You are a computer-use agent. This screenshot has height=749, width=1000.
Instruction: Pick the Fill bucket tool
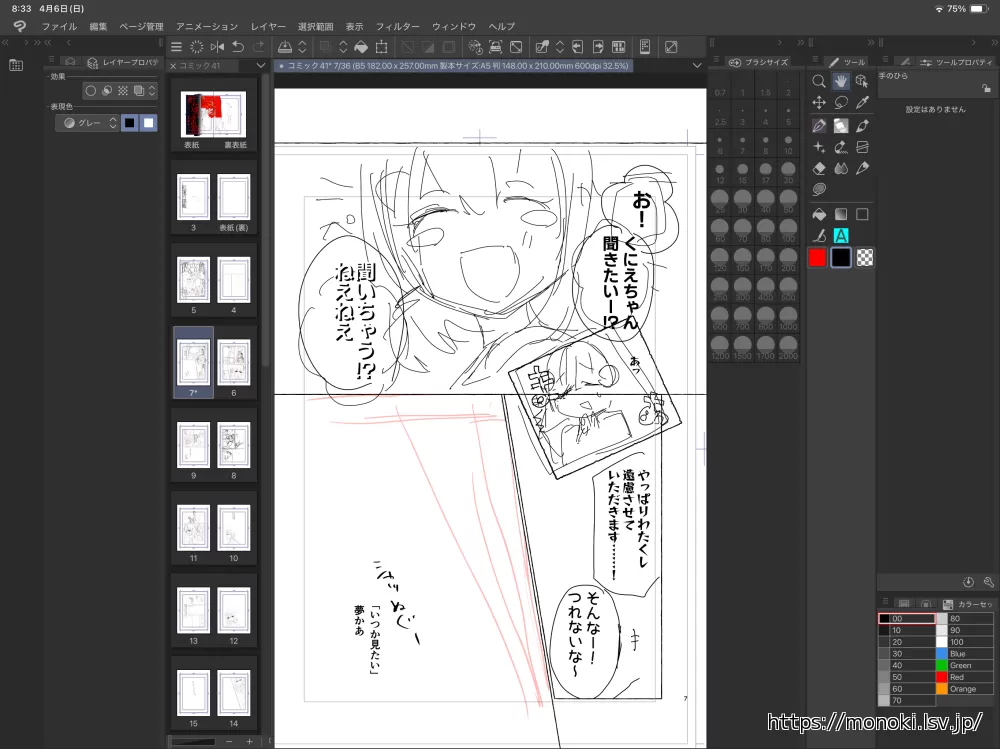point(819,214)
